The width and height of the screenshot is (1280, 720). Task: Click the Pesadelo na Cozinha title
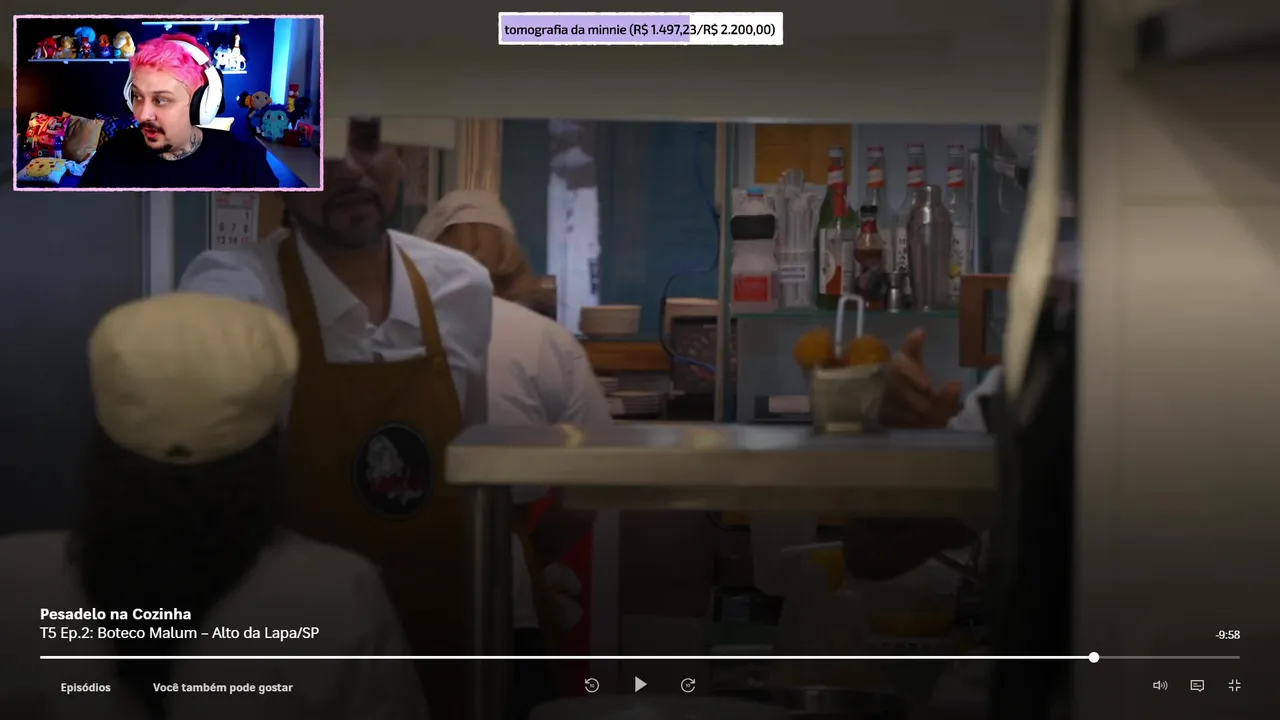coord(115,614)
